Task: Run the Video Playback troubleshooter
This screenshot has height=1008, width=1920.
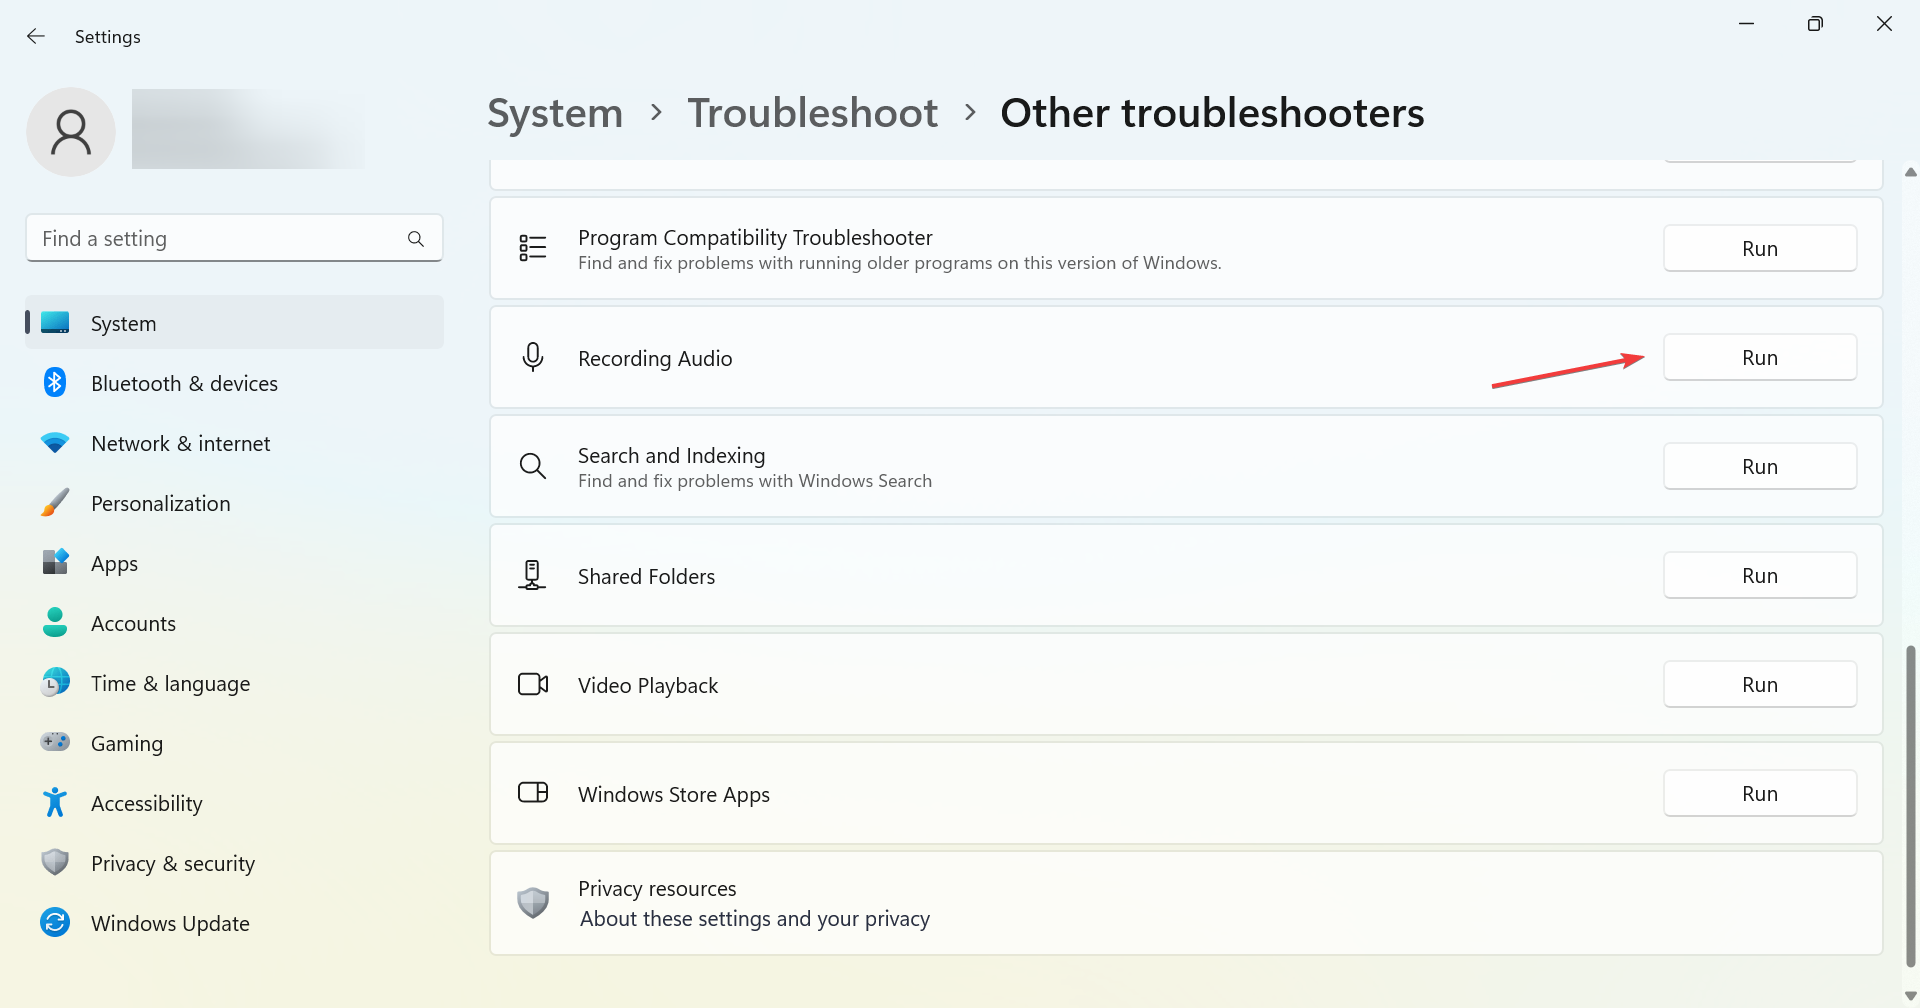Action: (x=1759, y=685)
